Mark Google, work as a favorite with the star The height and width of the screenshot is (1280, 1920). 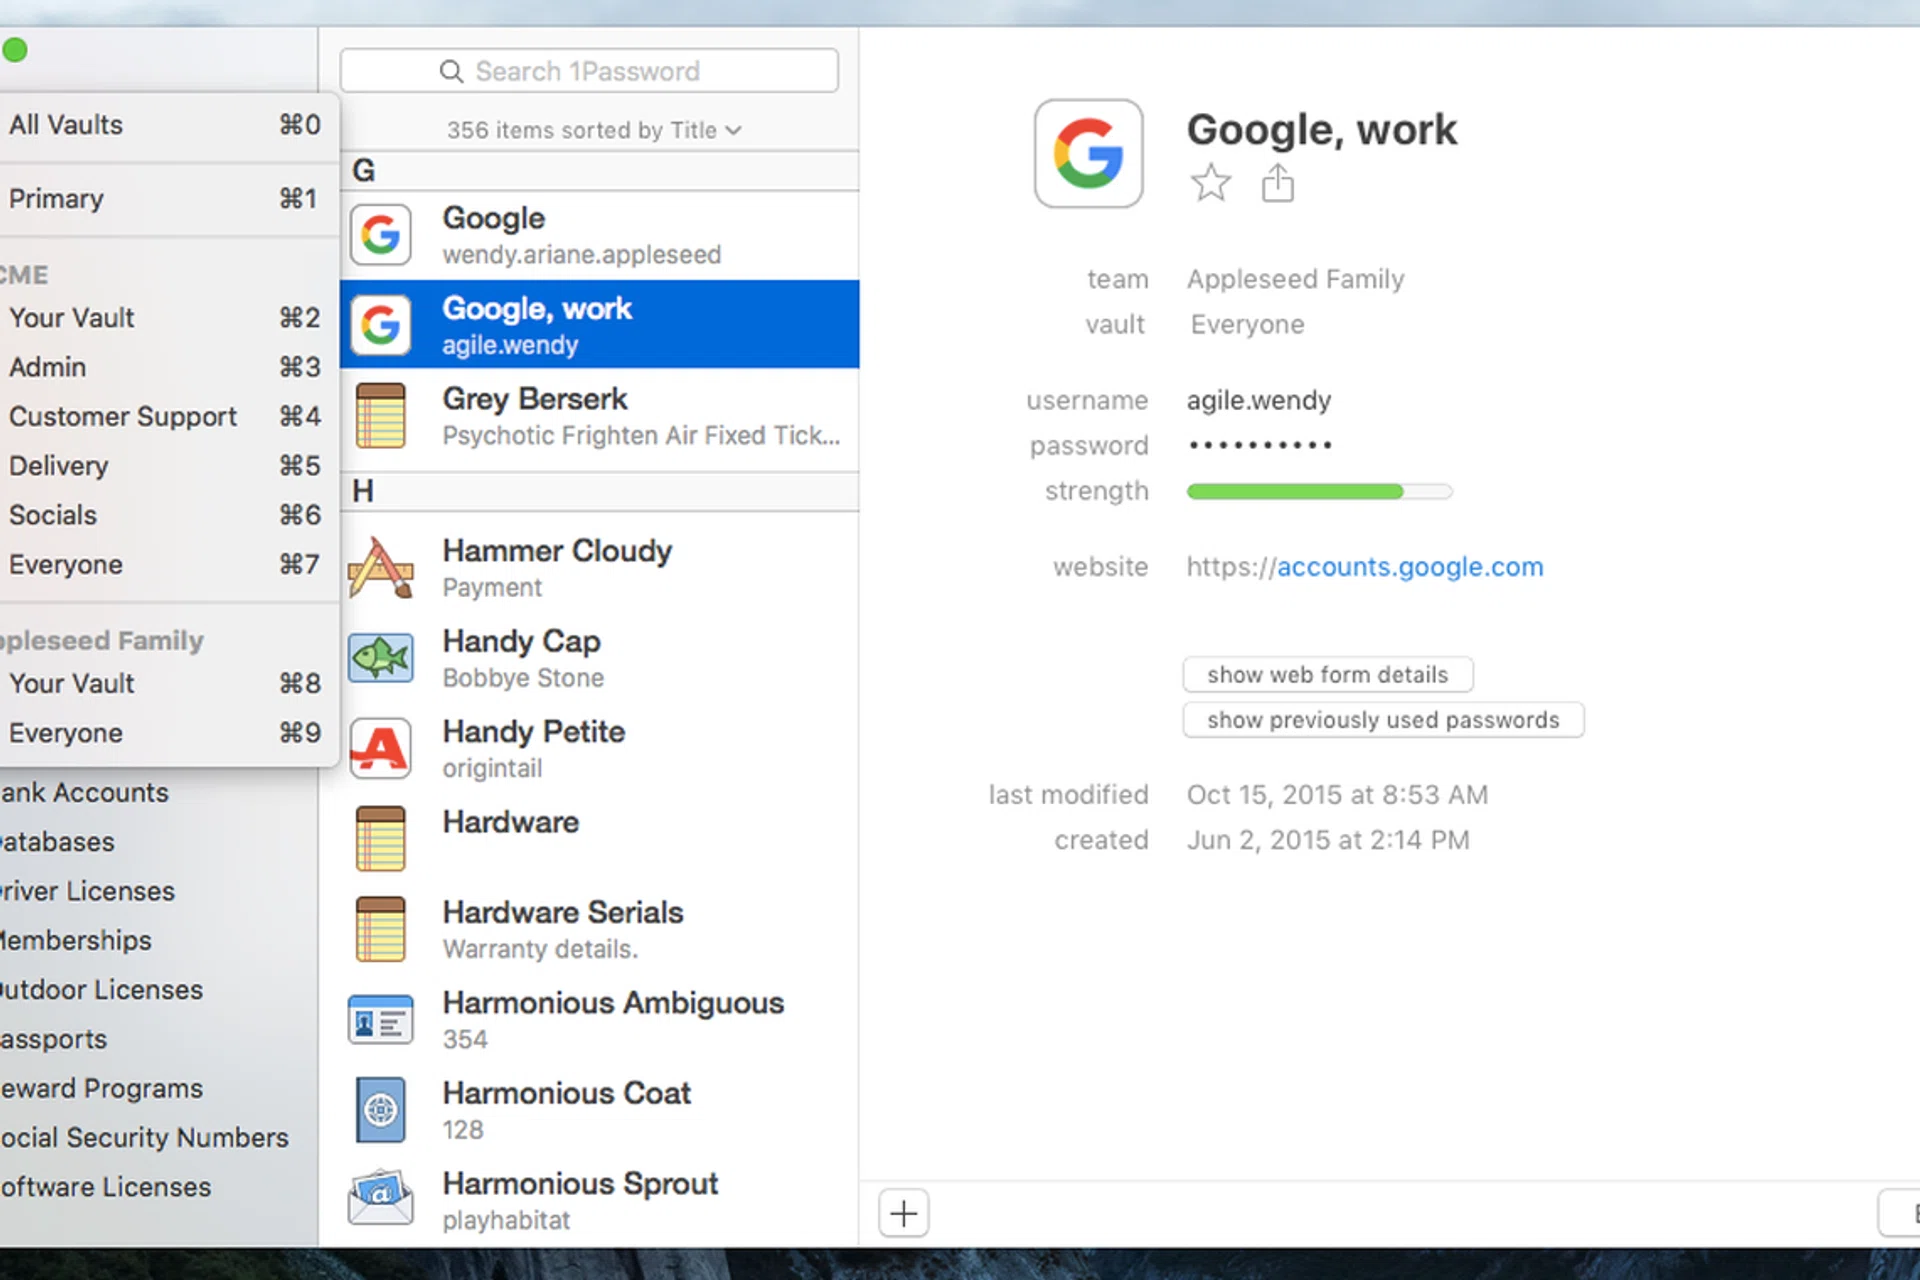coord(1210,183)
